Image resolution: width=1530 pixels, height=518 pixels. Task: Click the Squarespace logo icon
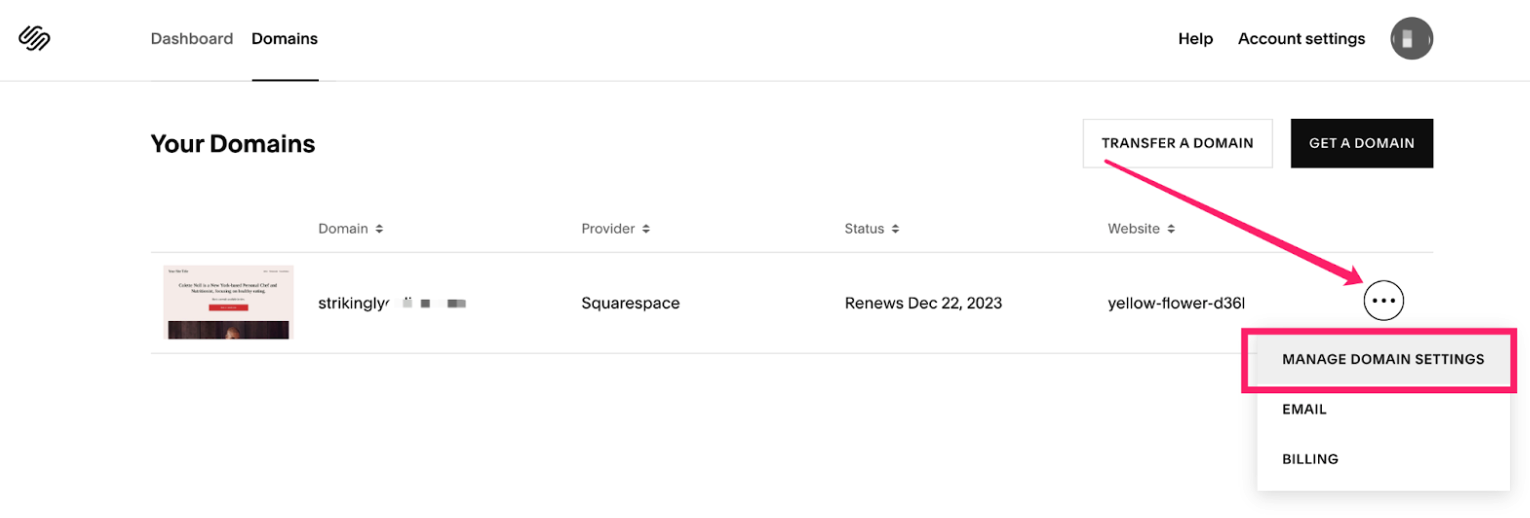point(34,39)
